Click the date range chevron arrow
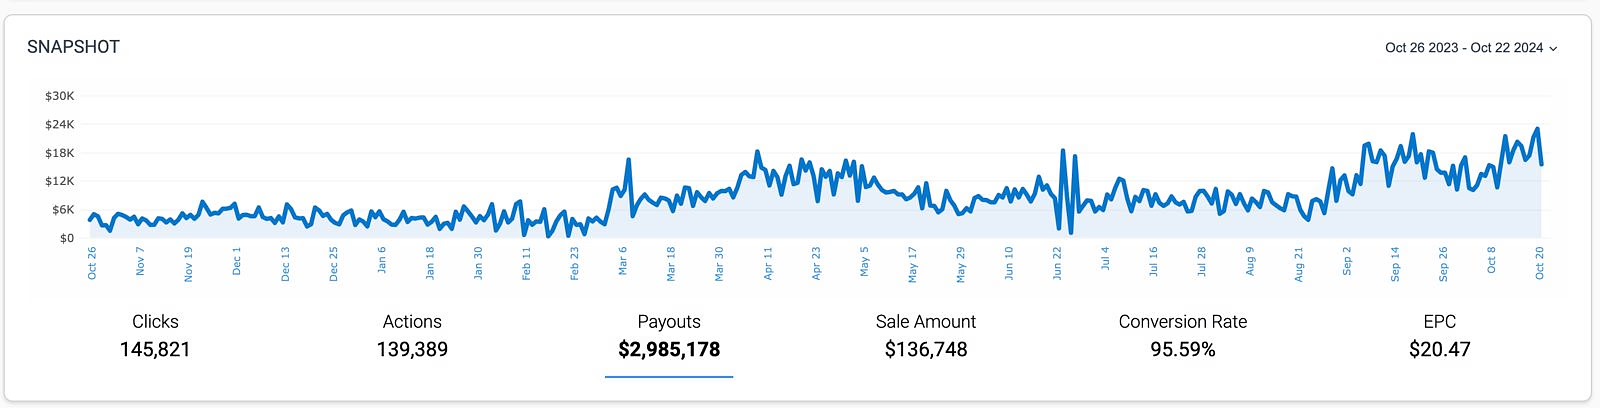 [x=1553, y=49]
